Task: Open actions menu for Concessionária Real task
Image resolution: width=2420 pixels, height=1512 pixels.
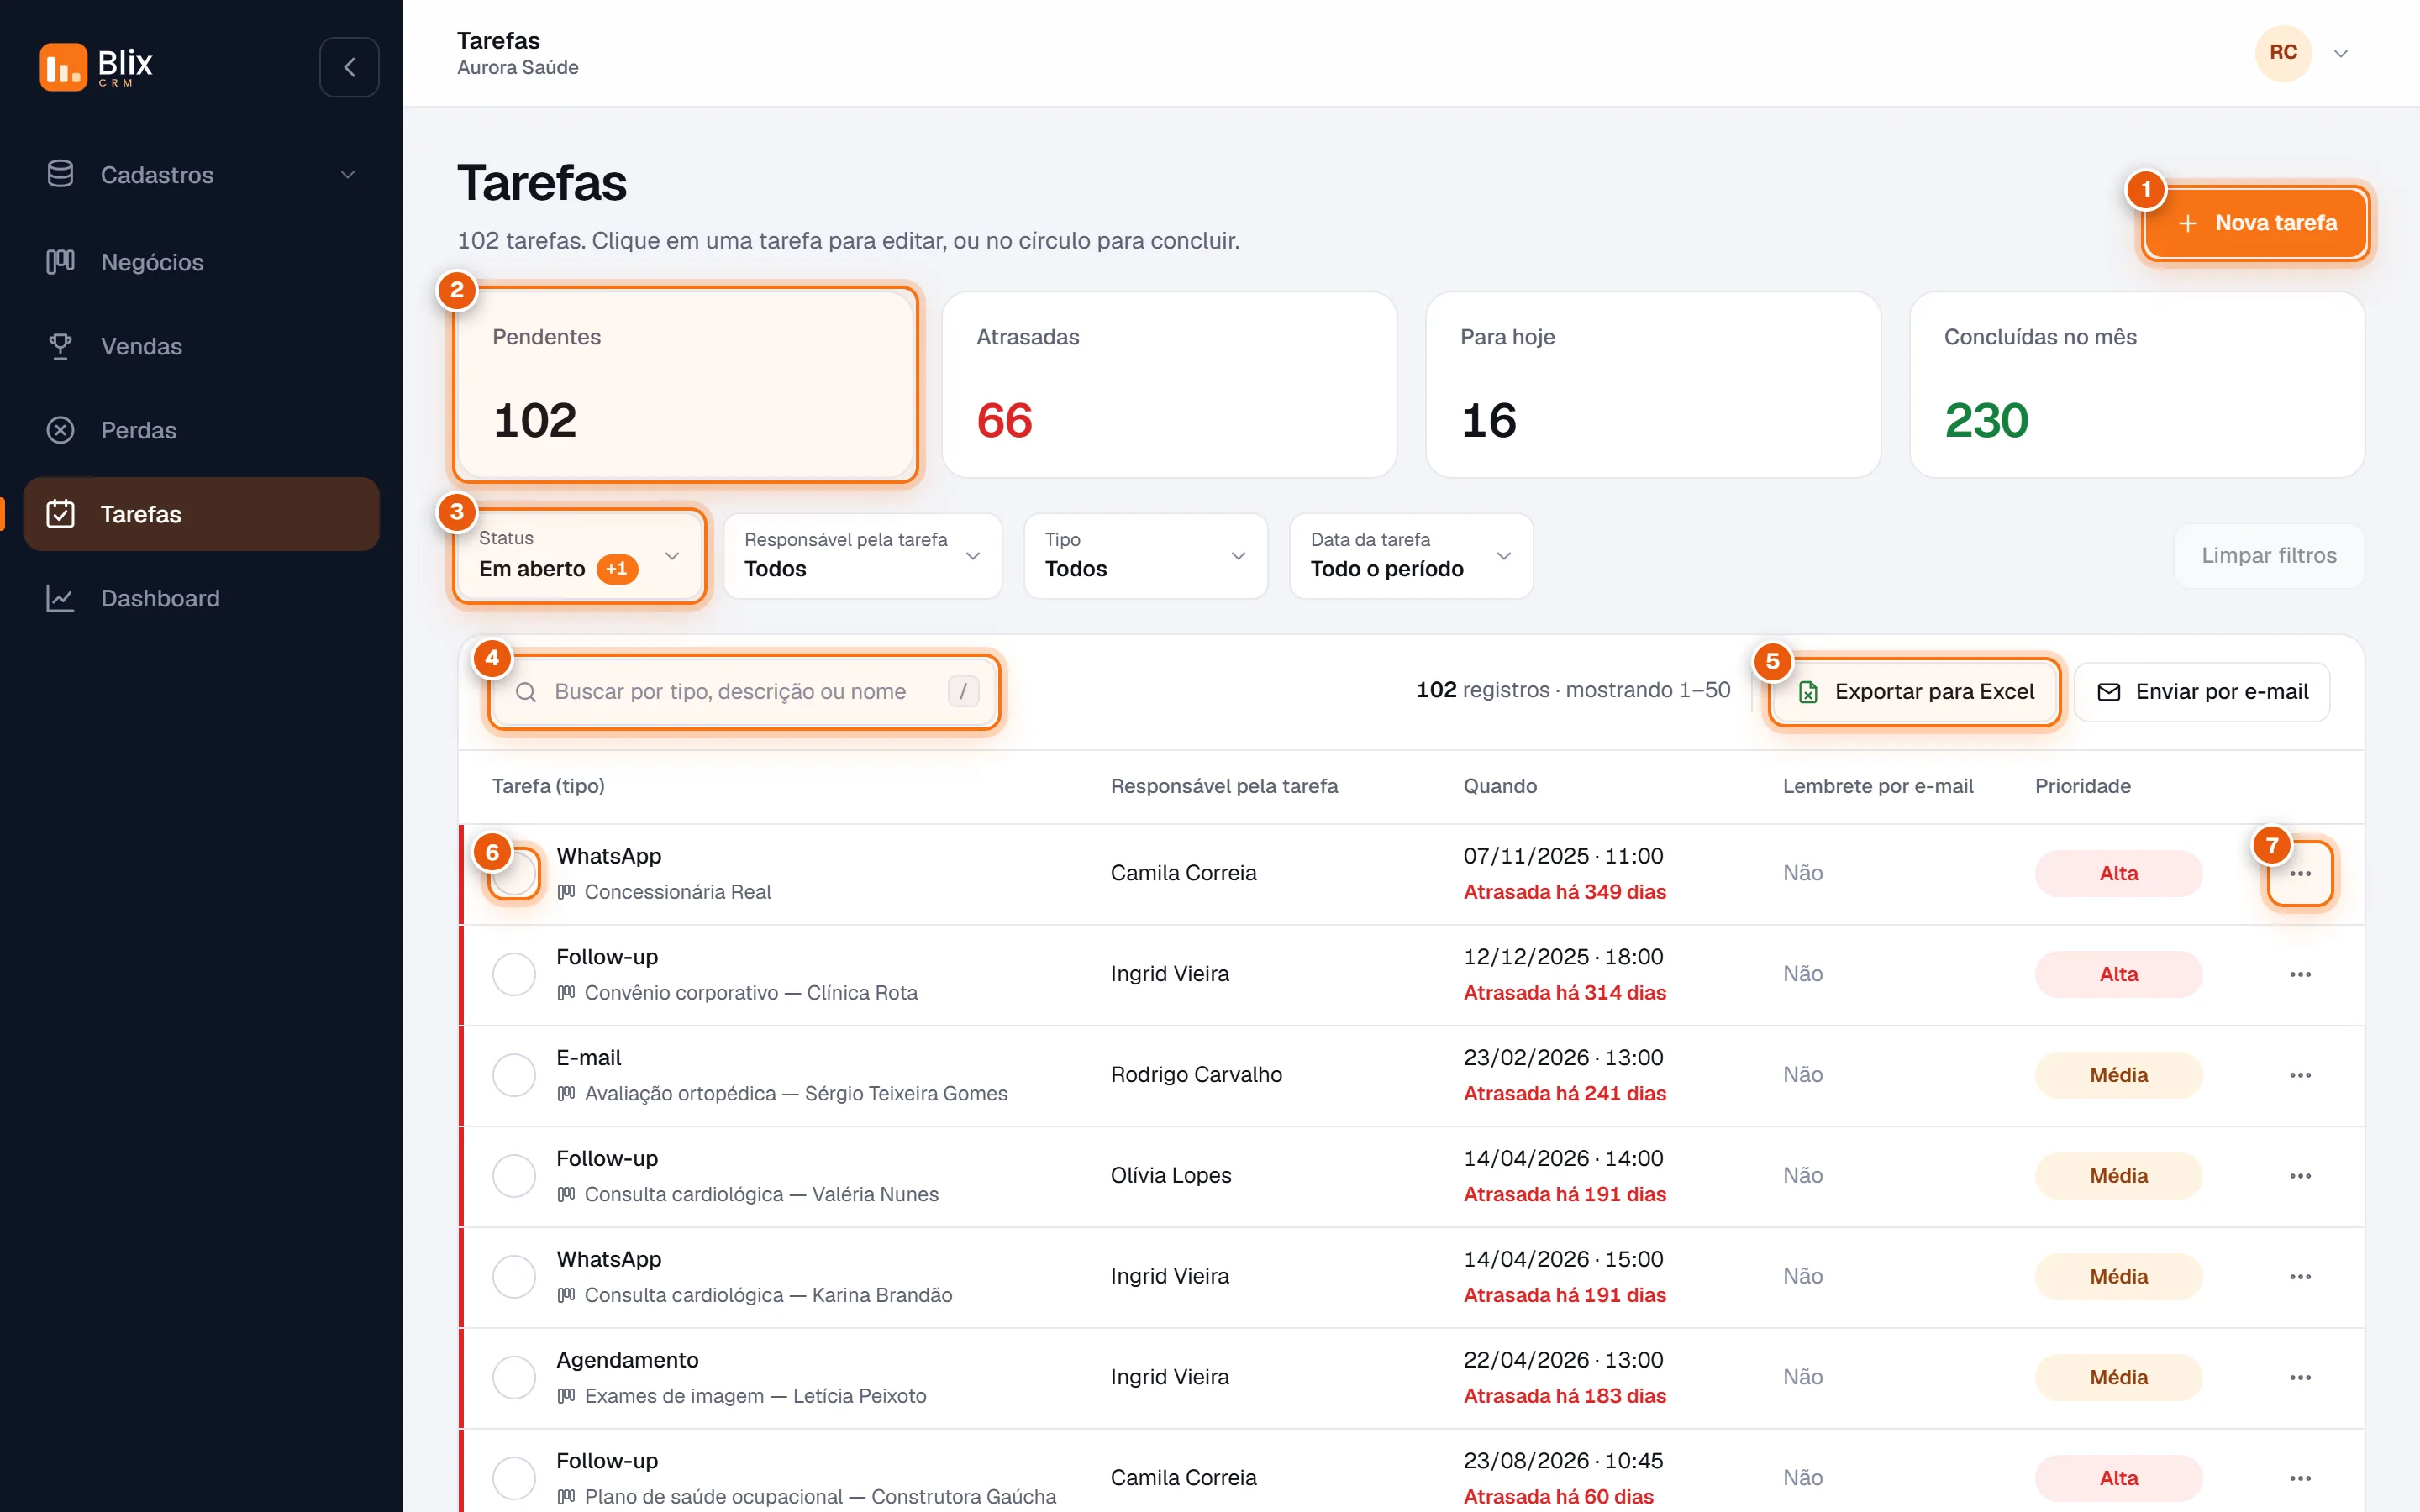Action: (x=2299, y=873)
